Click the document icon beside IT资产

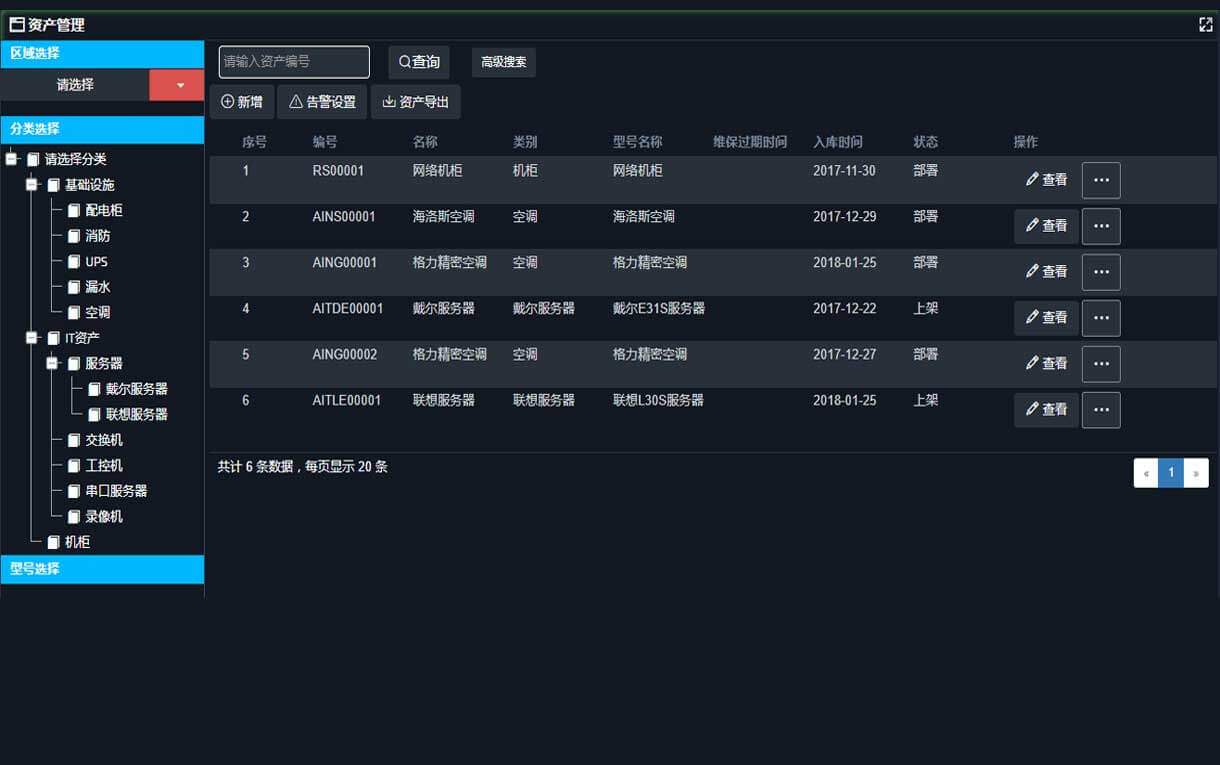54,338
